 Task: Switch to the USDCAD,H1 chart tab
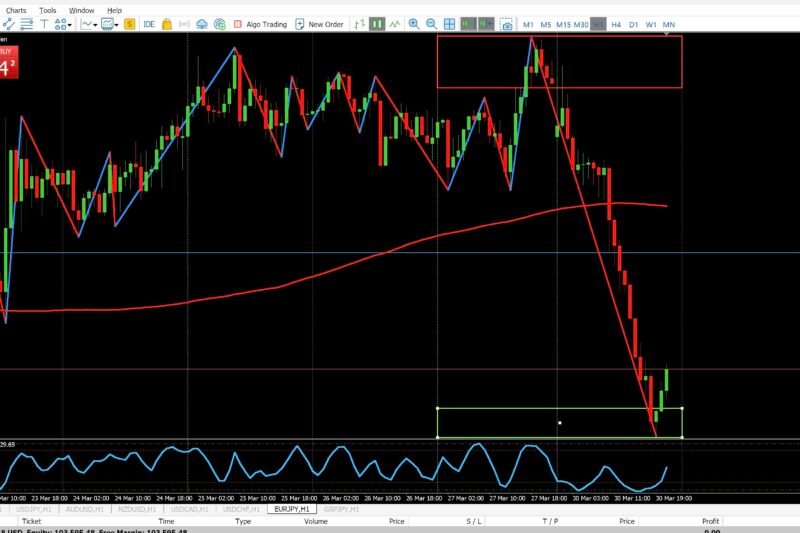pos(189,509)
